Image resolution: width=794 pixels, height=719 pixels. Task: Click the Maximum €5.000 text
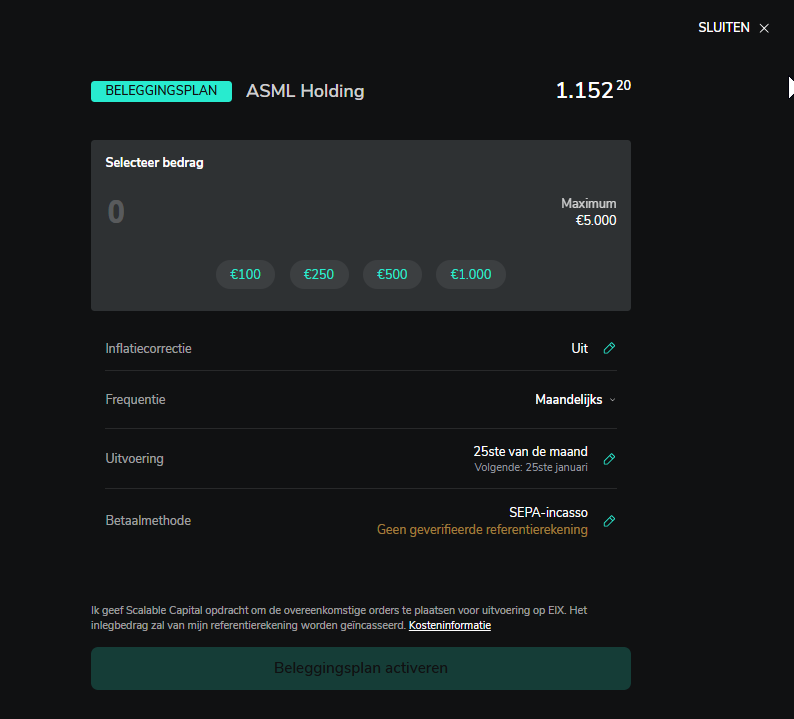pyautogui.click(x=588, y=212)
